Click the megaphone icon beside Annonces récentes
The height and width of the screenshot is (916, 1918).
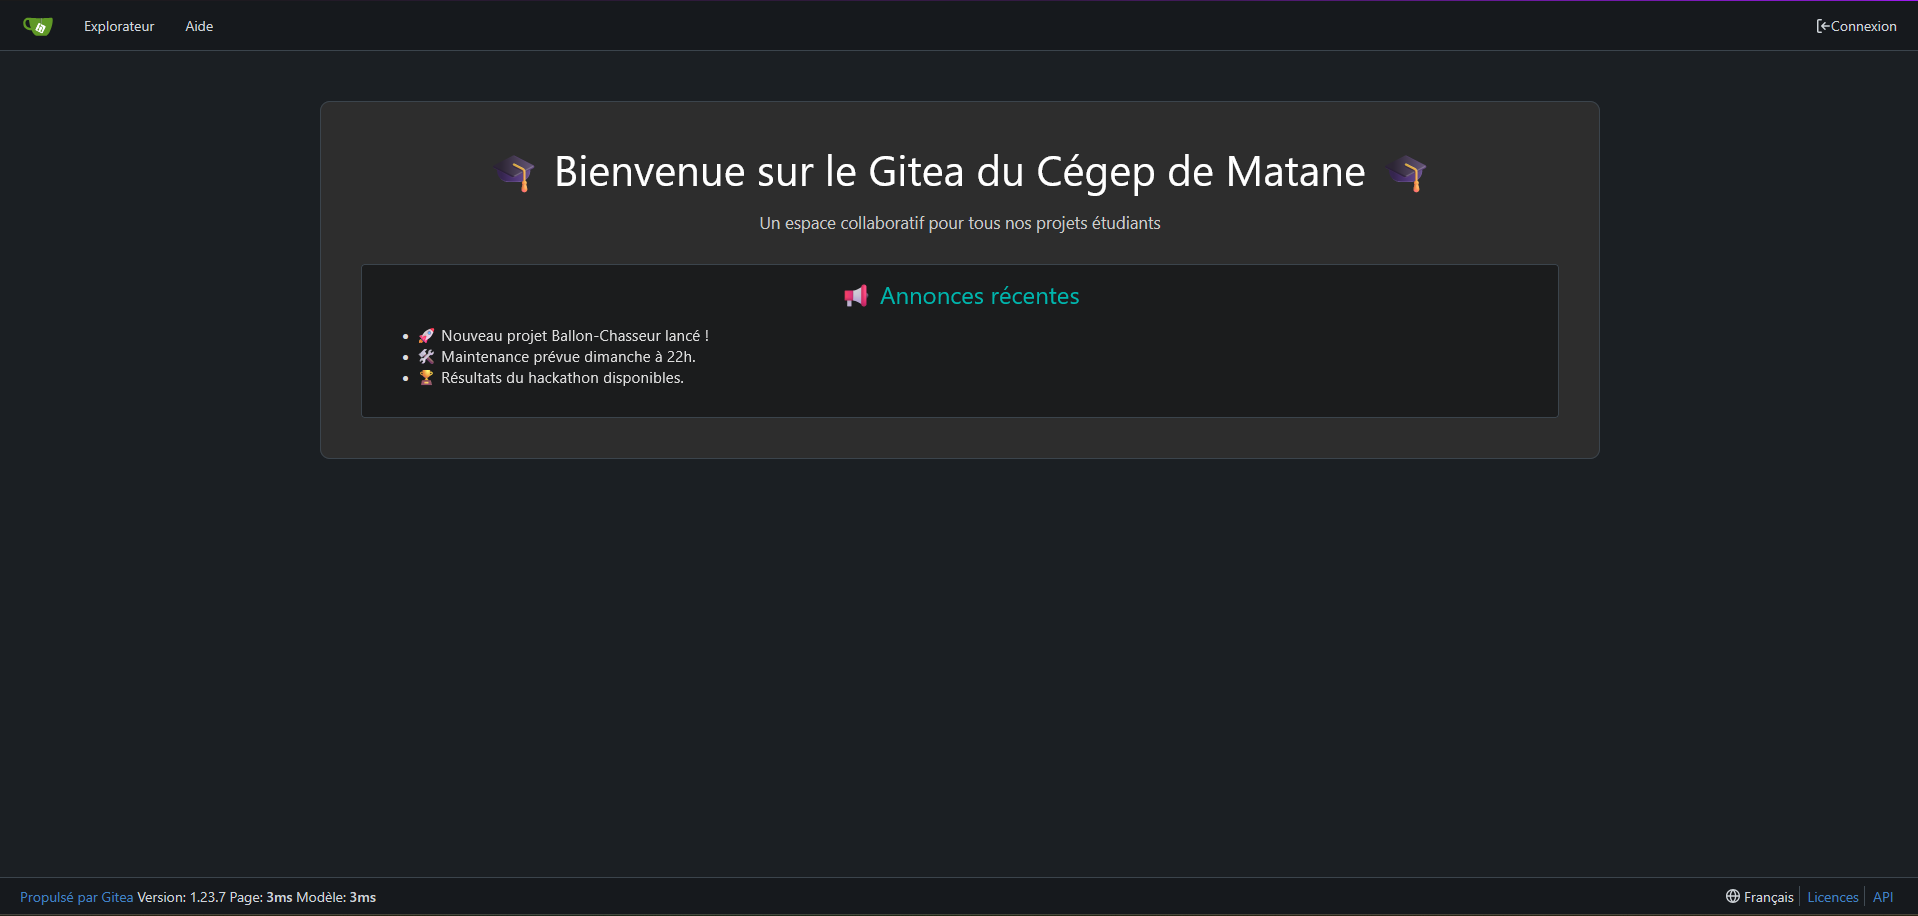pos(856,296)
